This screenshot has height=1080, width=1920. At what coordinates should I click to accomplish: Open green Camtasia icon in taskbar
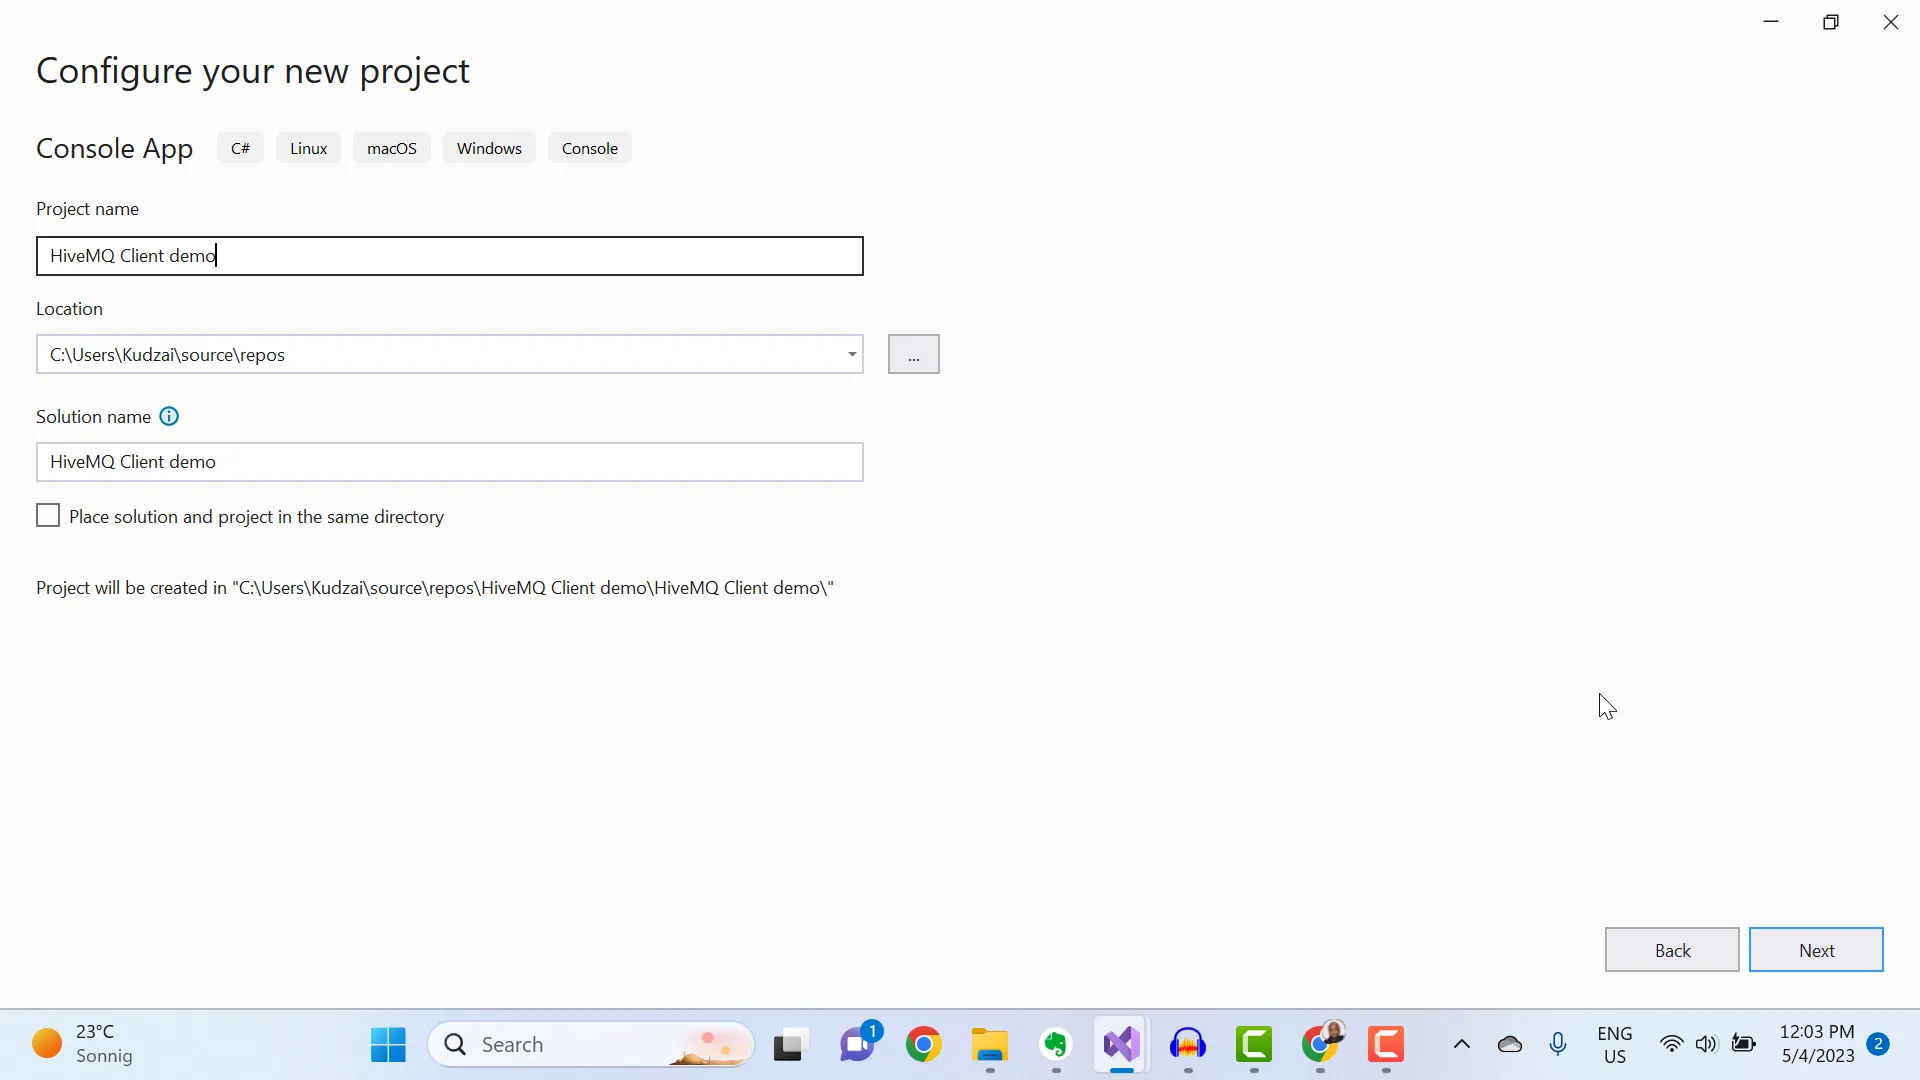pyautogui.click(x=1254, y=1045)
